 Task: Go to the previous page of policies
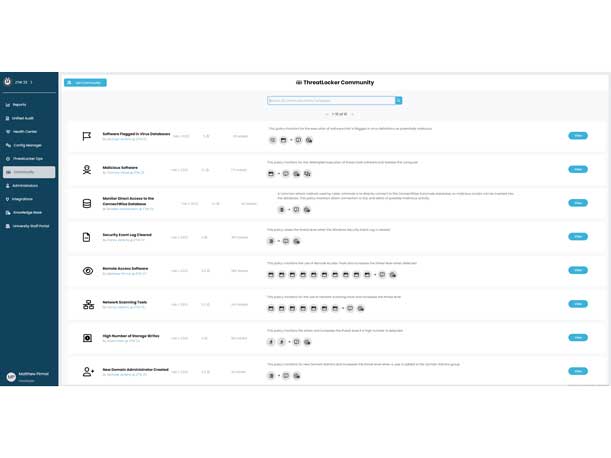pyautogui.click(x=326, y=114)
